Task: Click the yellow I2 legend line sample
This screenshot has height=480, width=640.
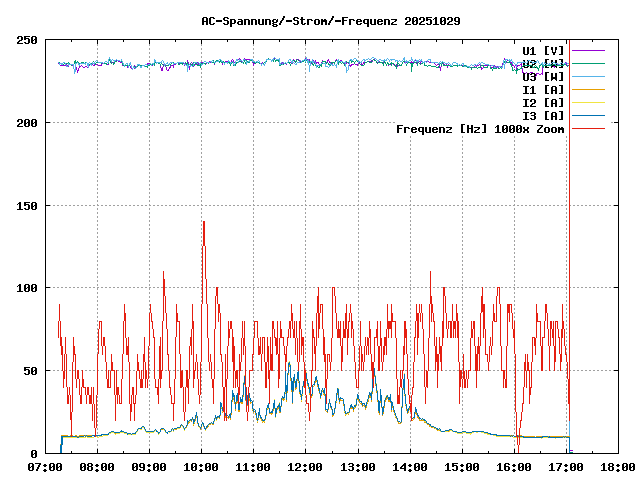Action: pyautogui.click(x=588, y=102)
